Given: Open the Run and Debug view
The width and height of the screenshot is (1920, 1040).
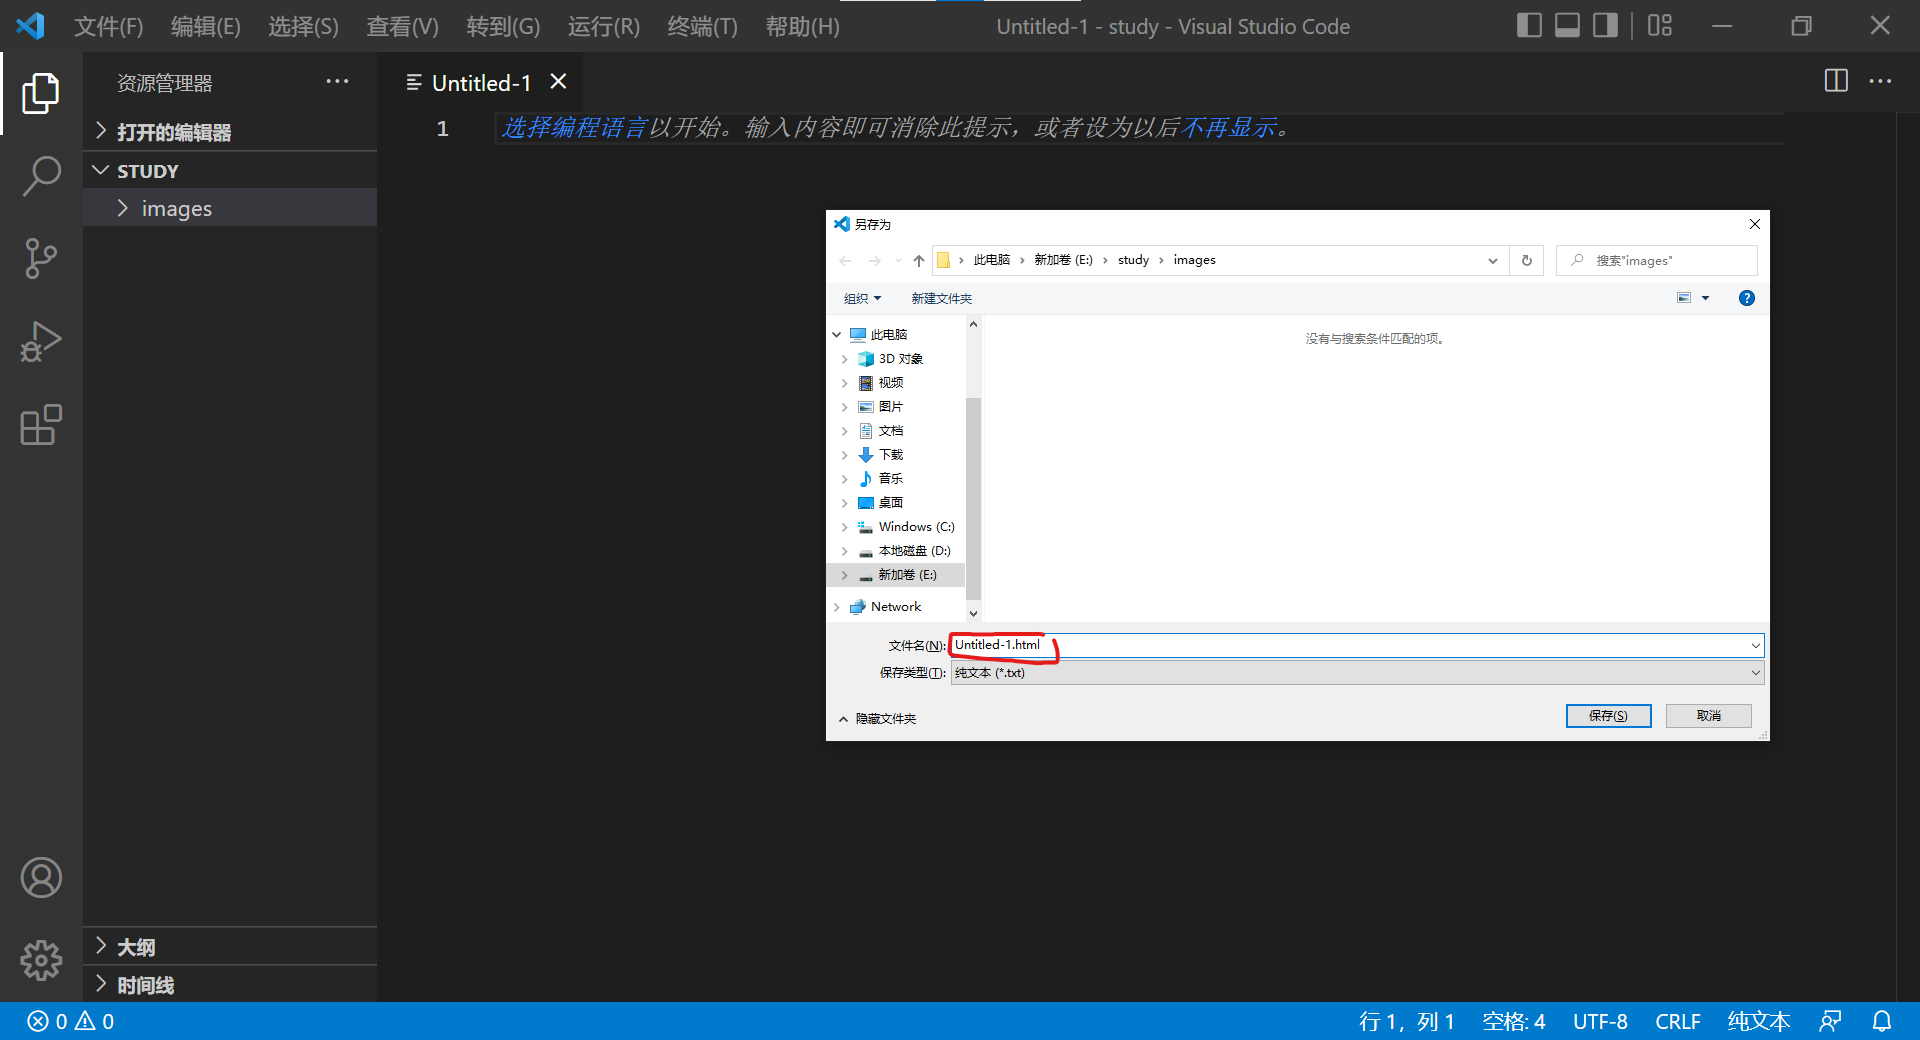Looking at the screenshot, I should 40,341.
